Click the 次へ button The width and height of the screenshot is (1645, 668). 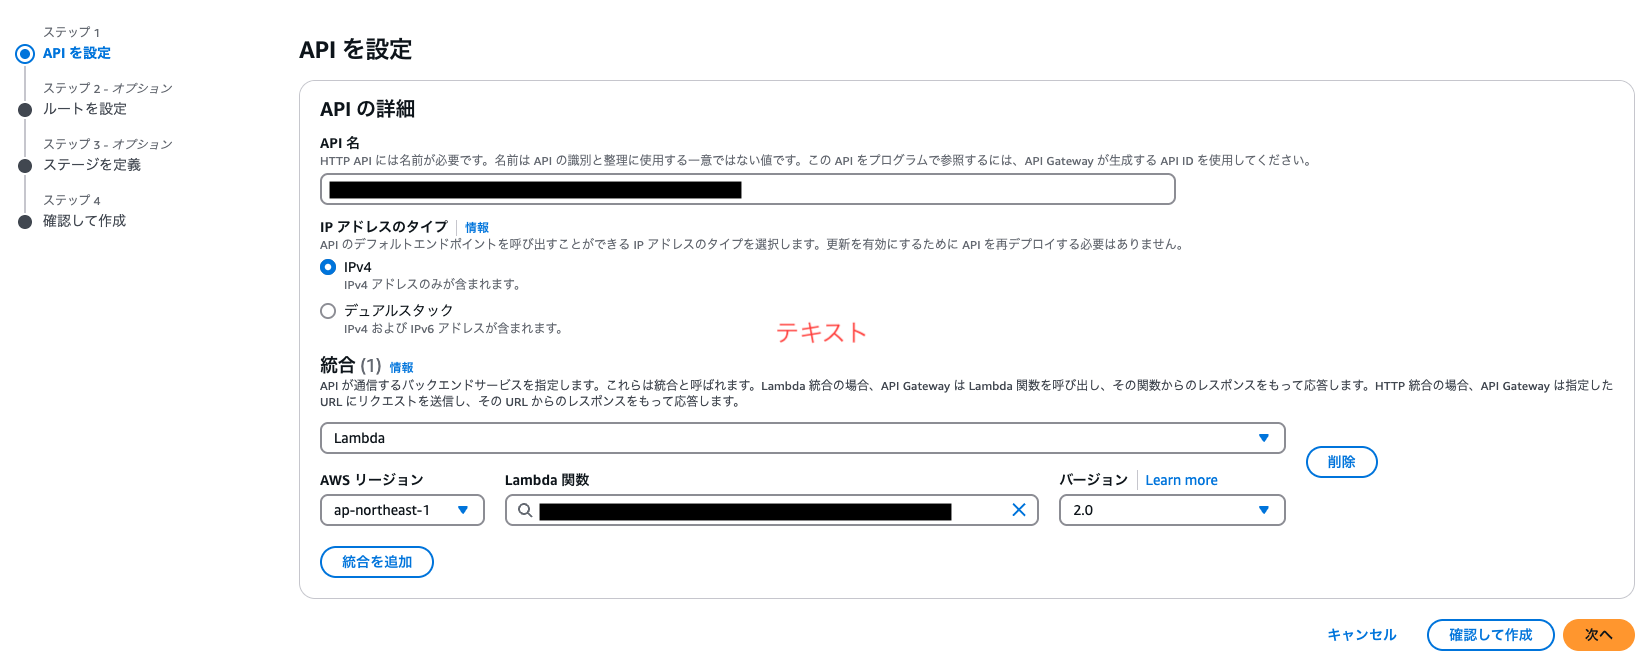(x=1599, y=635)
